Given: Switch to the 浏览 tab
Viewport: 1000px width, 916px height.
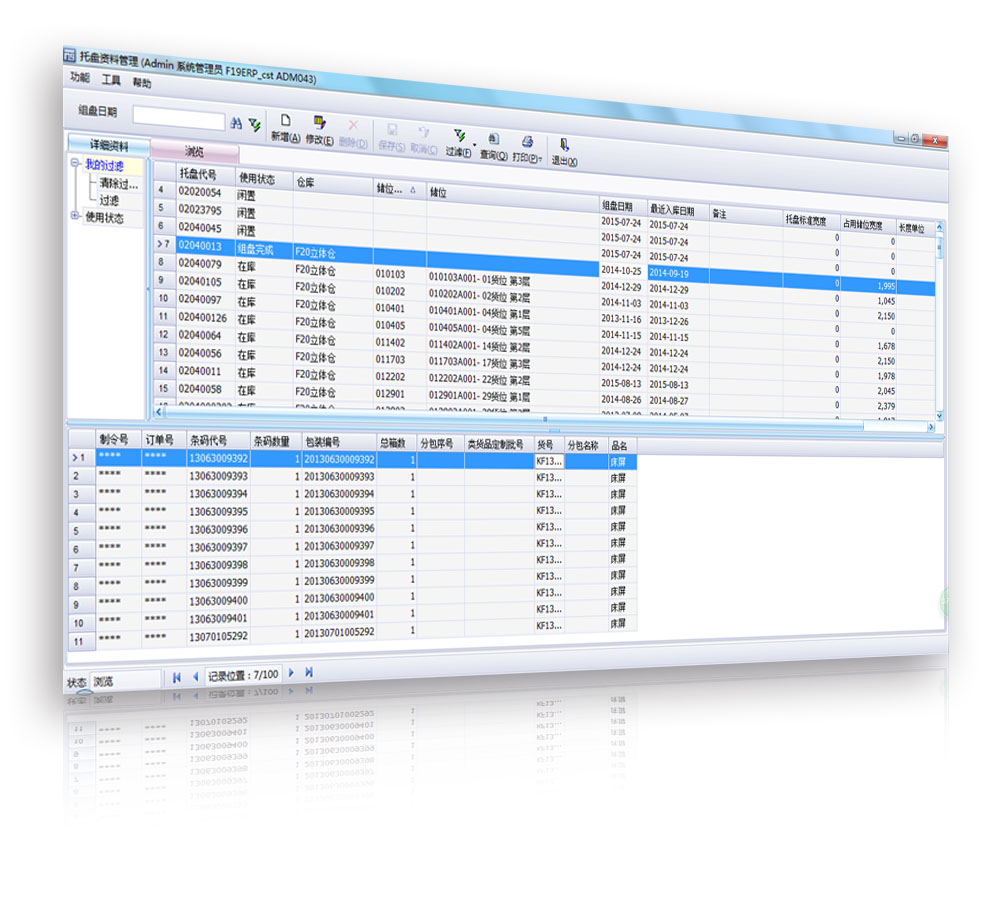Looking at the screenshot, I should point(194,151).
